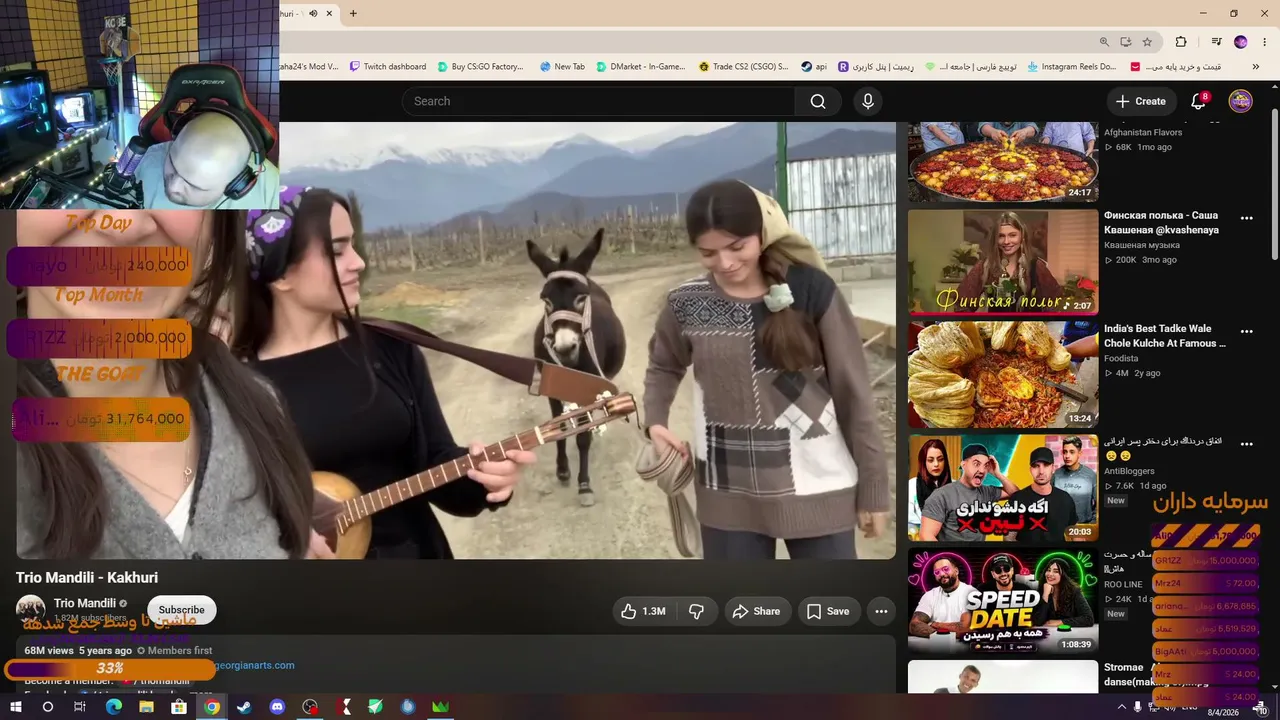Launch Microsoft Edge from the taskbar
This screenshot has width=1280, height=720.
[x=113, y=707]
